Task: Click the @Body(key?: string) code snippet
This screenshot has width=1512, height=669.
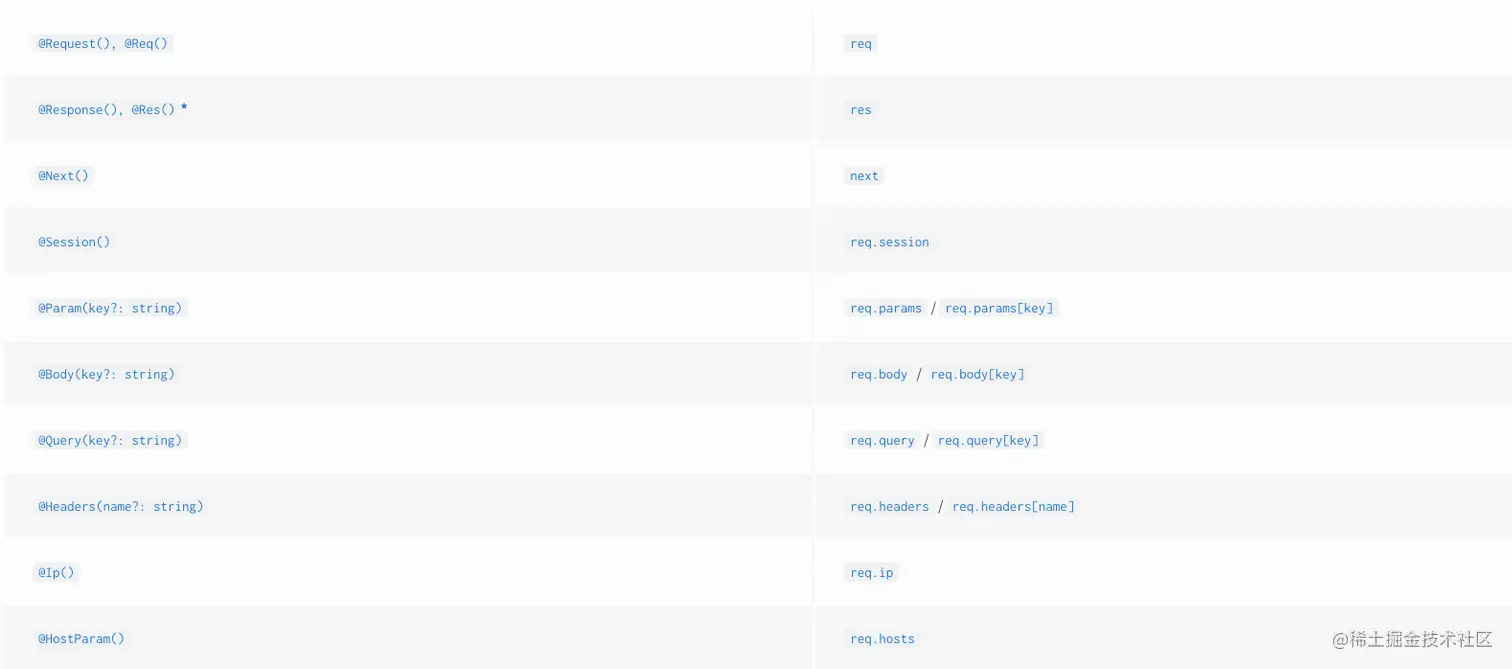Action: click(106, 374)
